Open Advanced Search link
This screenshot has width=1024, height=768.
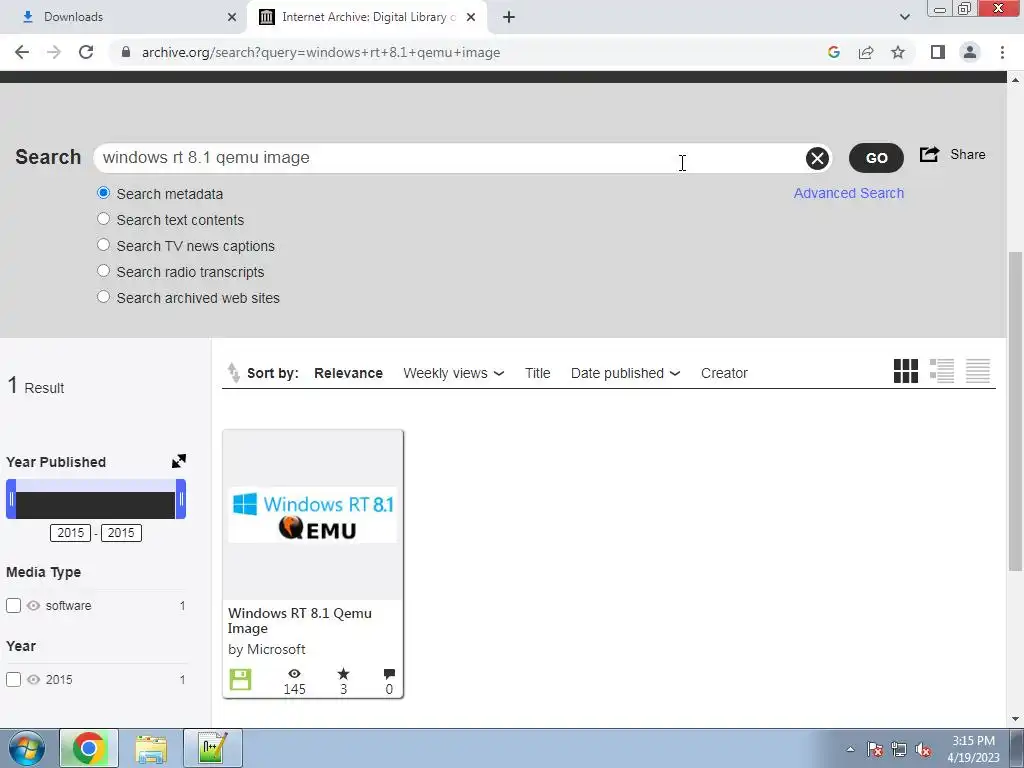coord(848,193)
